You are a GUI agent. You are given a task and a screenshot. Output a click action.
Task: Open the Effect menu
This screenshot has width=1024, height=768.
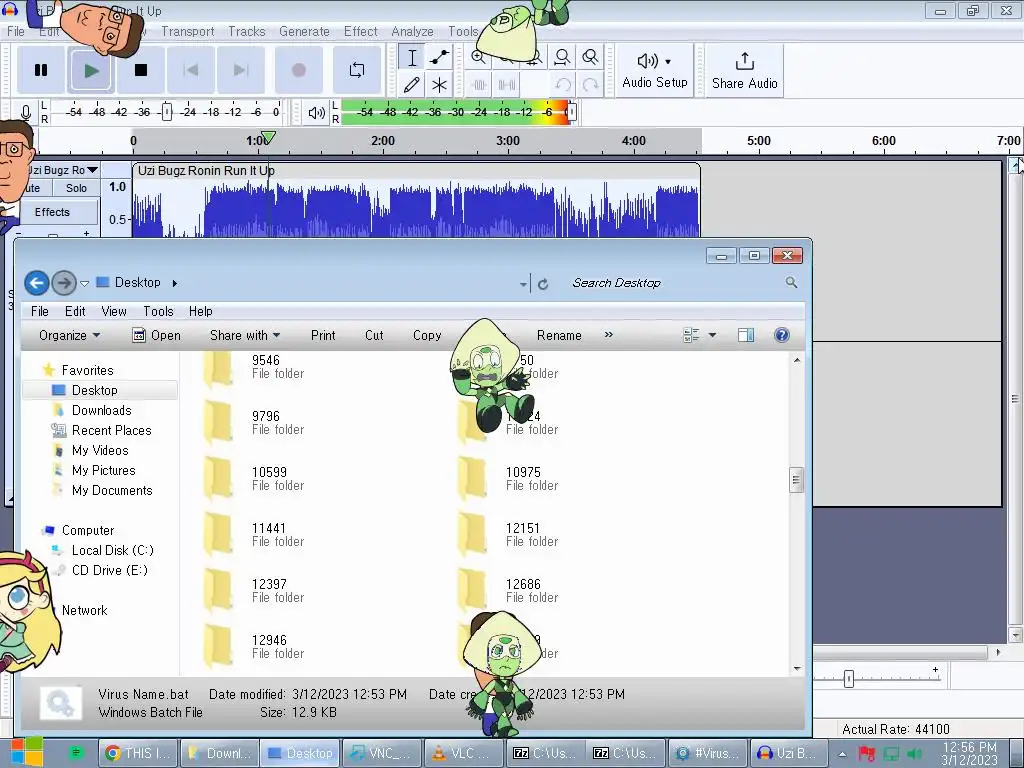pyautogui.click(x=360, y=31)
